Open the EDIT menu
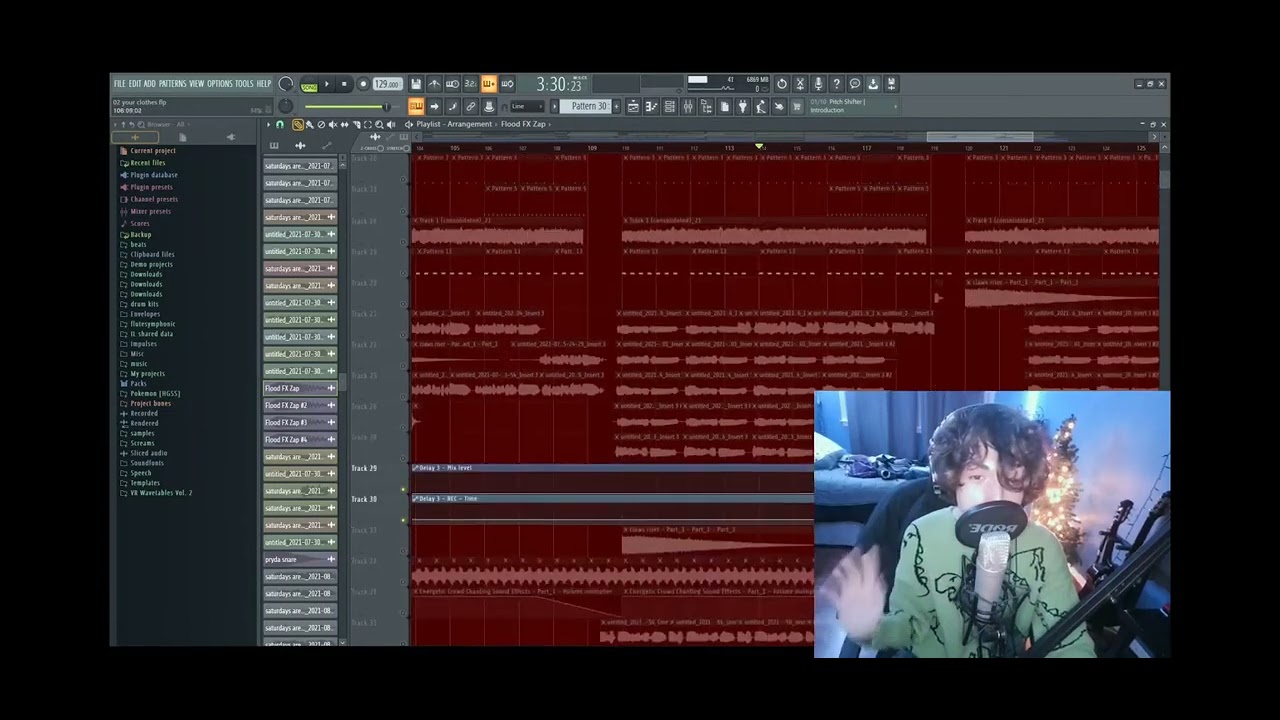Image resolution: width=1280 pixels, height=720 pixels. point(134,84)
